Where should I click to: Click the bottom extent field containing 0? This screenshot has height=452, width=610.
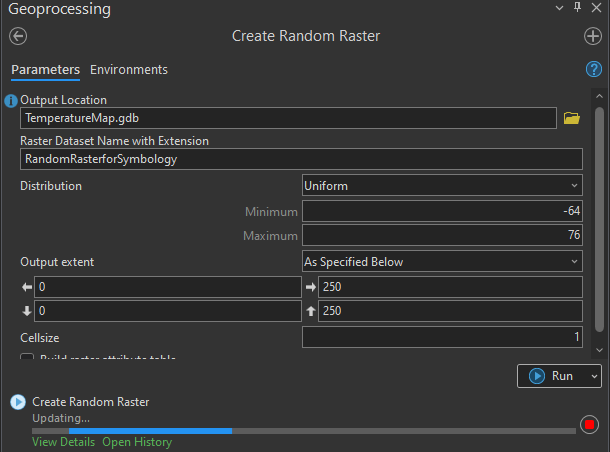coord(168,311)
